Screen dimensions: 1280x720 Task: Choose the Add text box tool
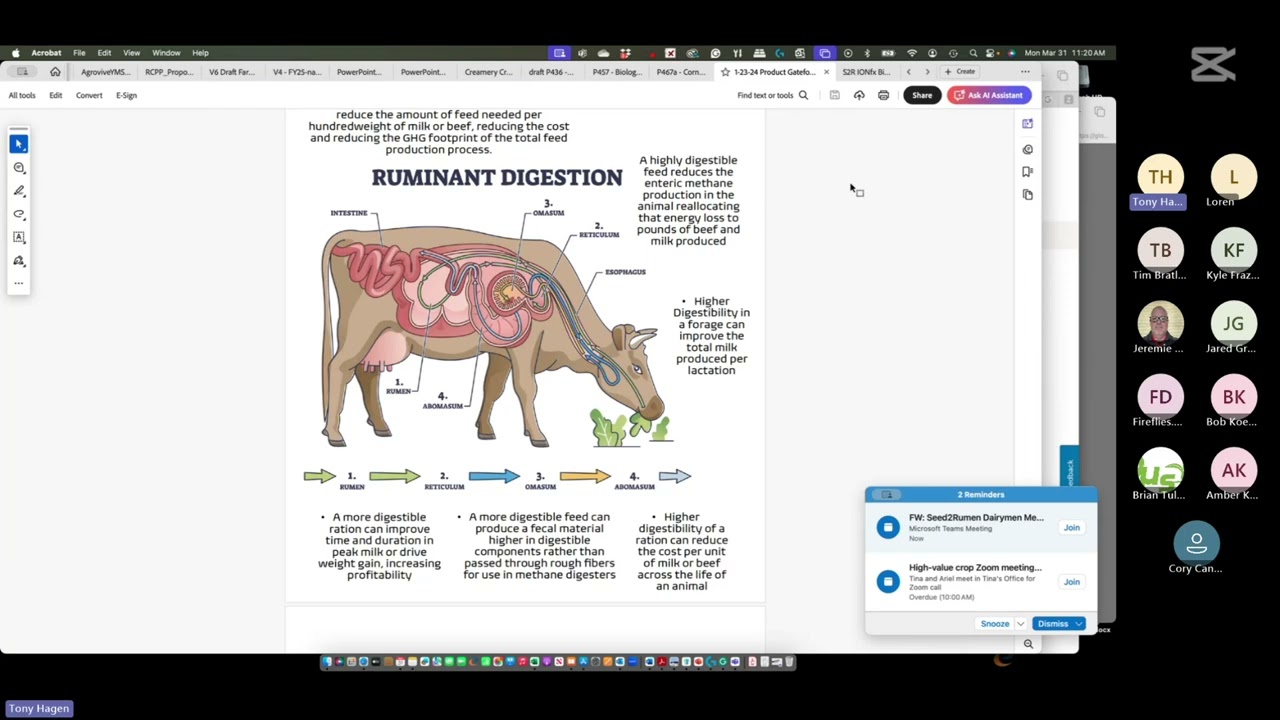19,238
